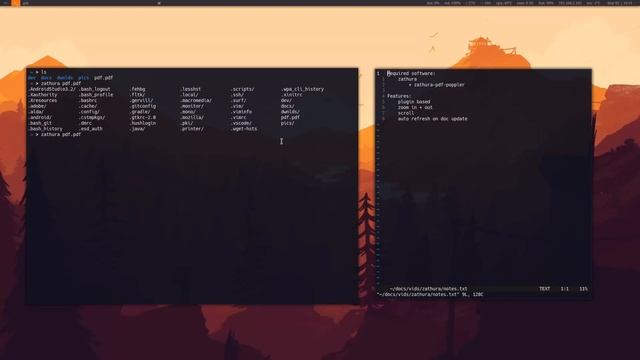This screenshot has height=360, width=640.
Task: Click the .dmrc file name
Action: (x=85, y=123)
